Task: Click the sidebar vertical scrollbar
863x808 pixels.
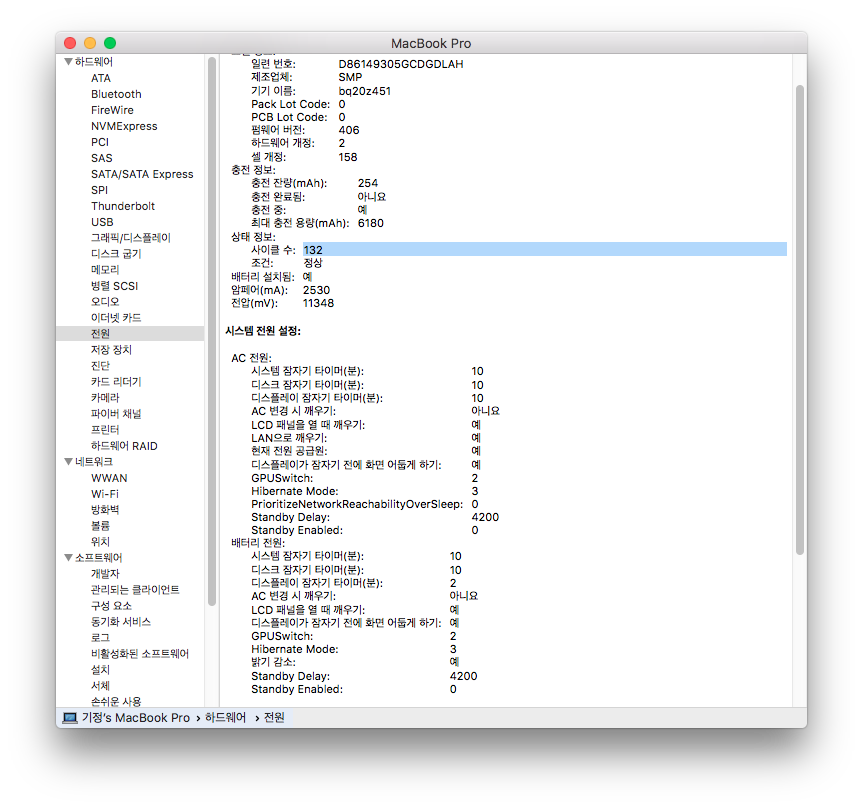Action: pyautogui.click(x=211, y=330)
